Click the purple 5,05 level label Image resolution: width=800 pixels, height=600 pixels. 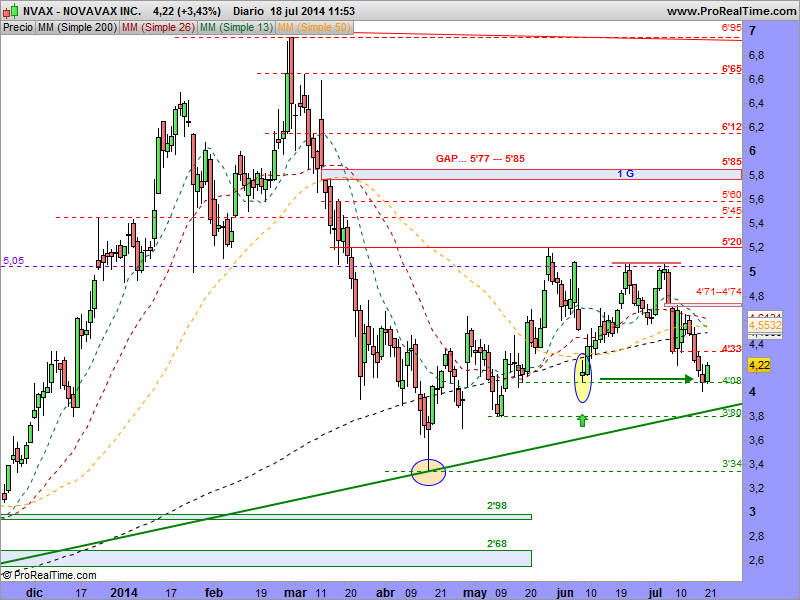coord(13,261)
